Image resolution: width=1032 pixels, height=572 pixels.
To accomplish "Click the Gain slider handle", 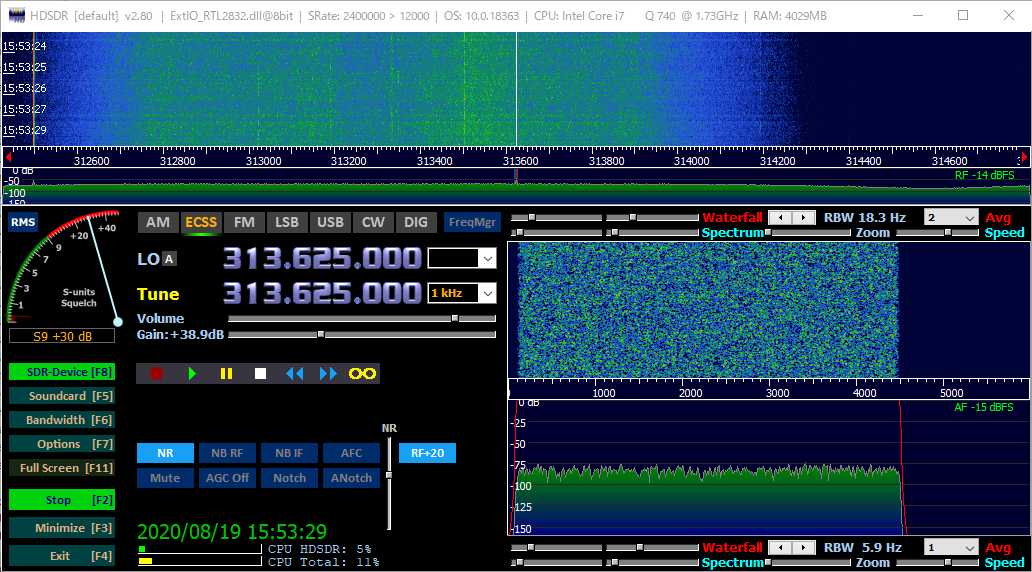I will pyautogui.click(x=321, y=334).
